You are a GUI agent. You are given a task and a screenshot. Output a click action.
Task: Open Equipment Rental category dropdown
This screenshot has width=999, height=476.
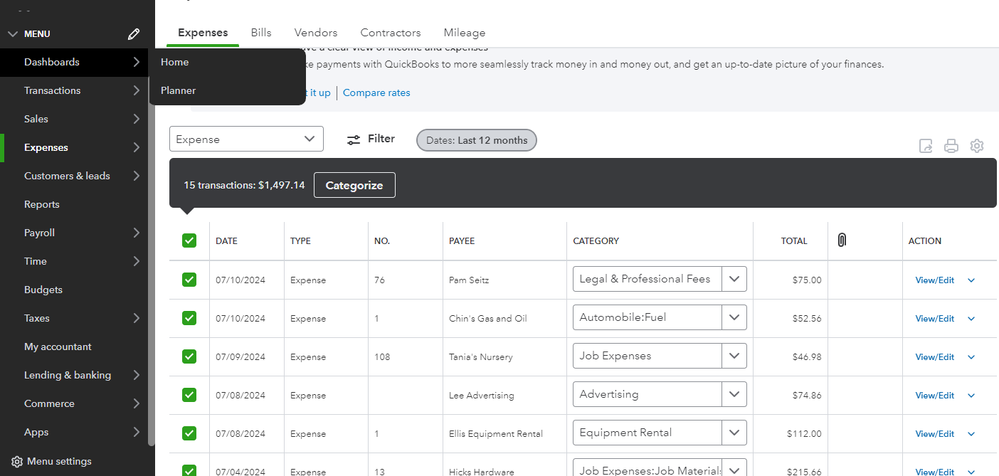734,433
